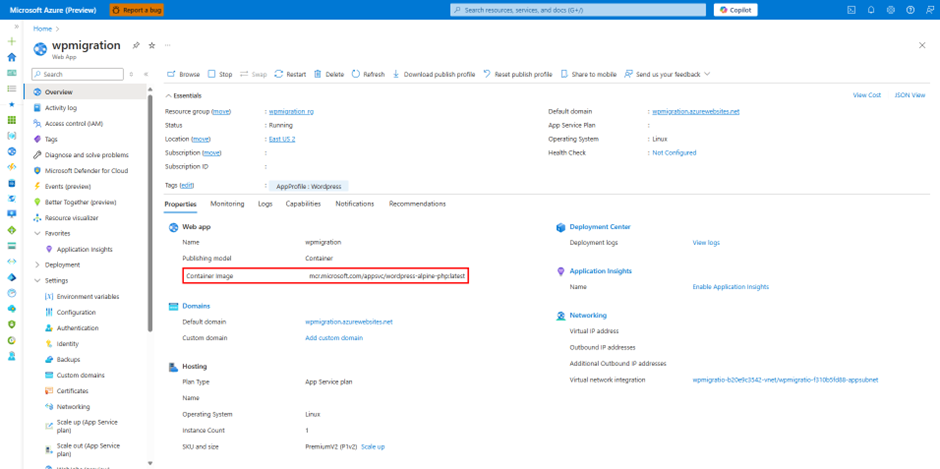Switch to the Logs tab

[x=265, y=204]
